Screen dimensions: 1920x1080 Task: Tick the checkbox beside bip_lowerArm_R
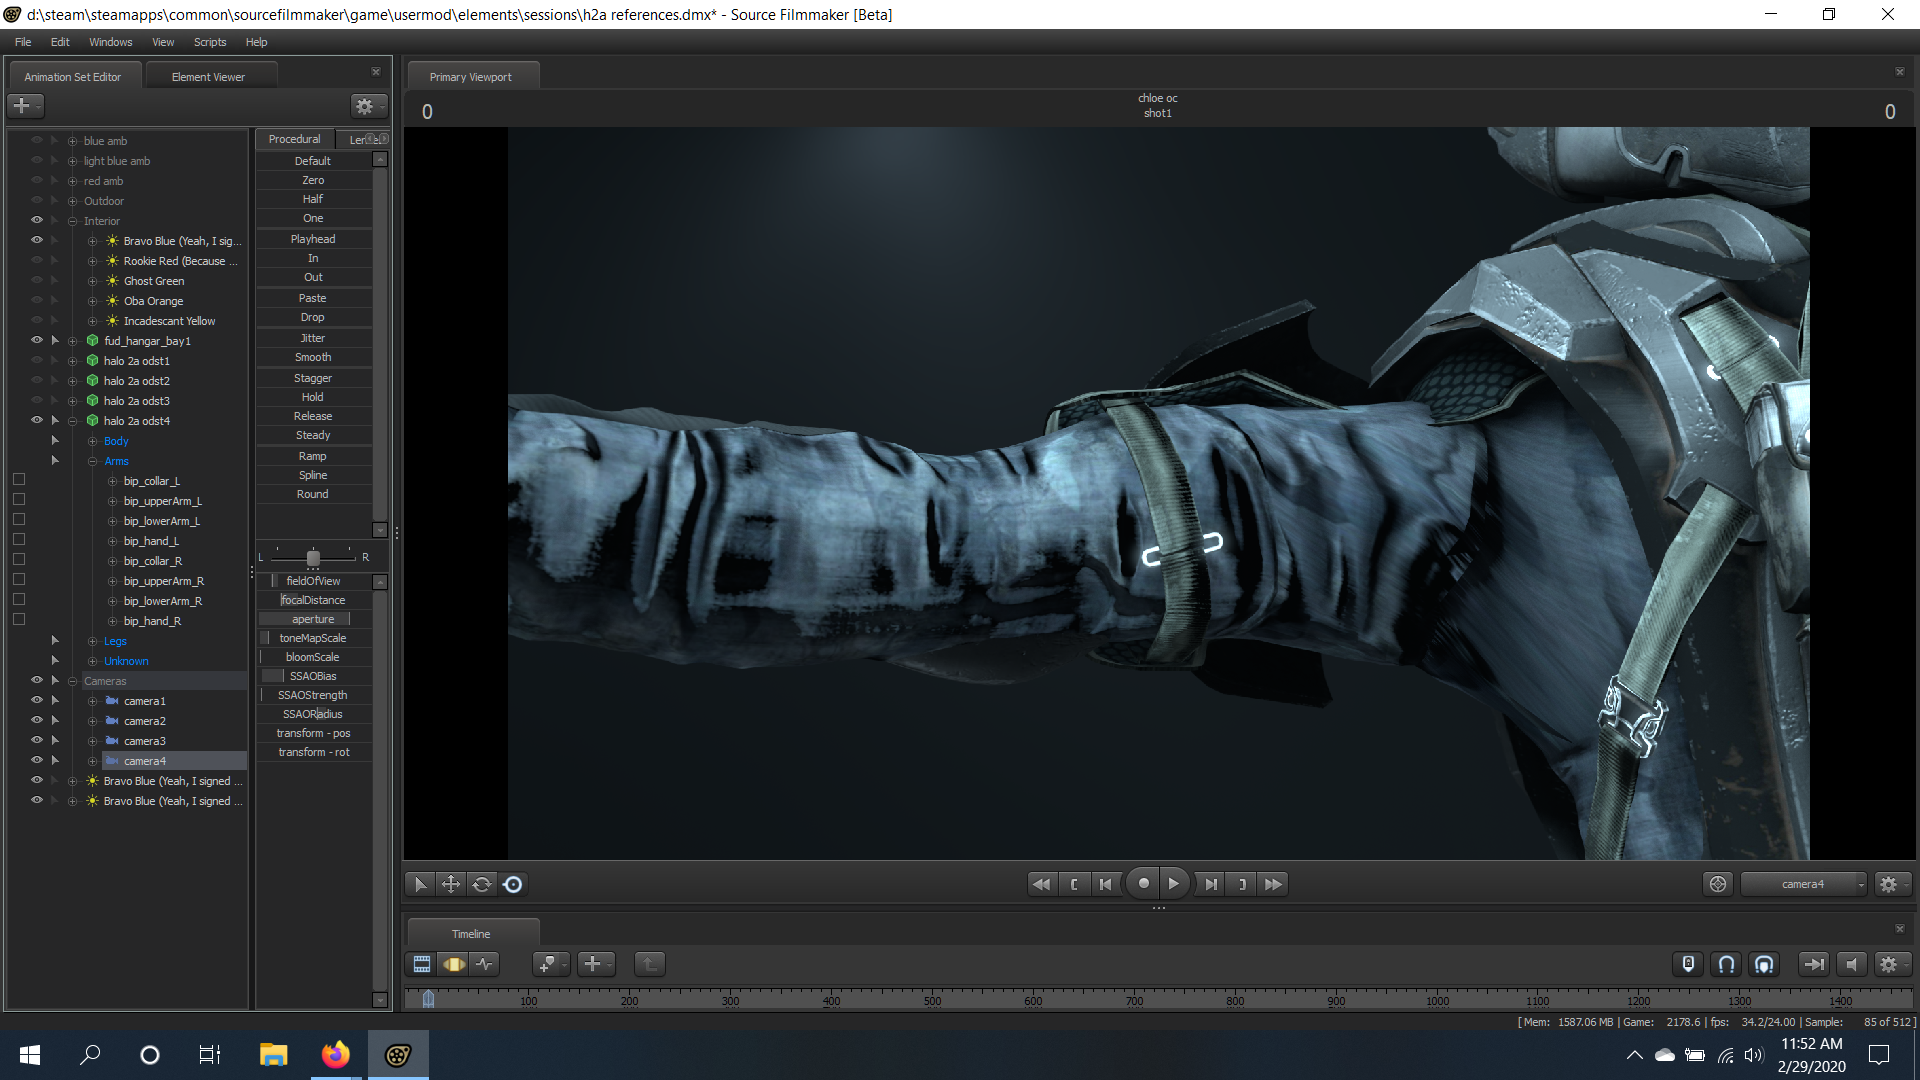click(x=19, y=600)
